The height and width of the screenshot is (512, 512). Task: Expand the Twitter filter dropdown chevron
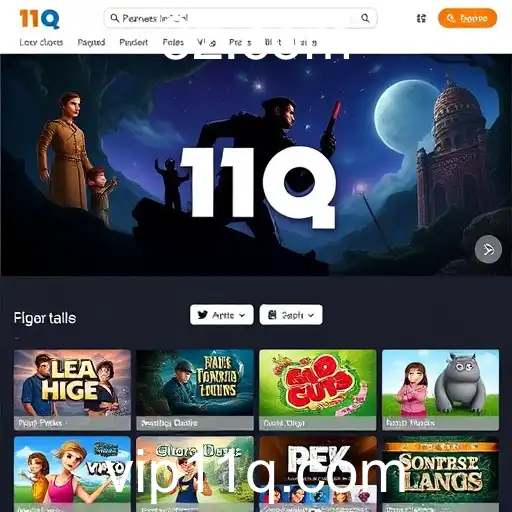pyautogui.click(x=242, y=315)
